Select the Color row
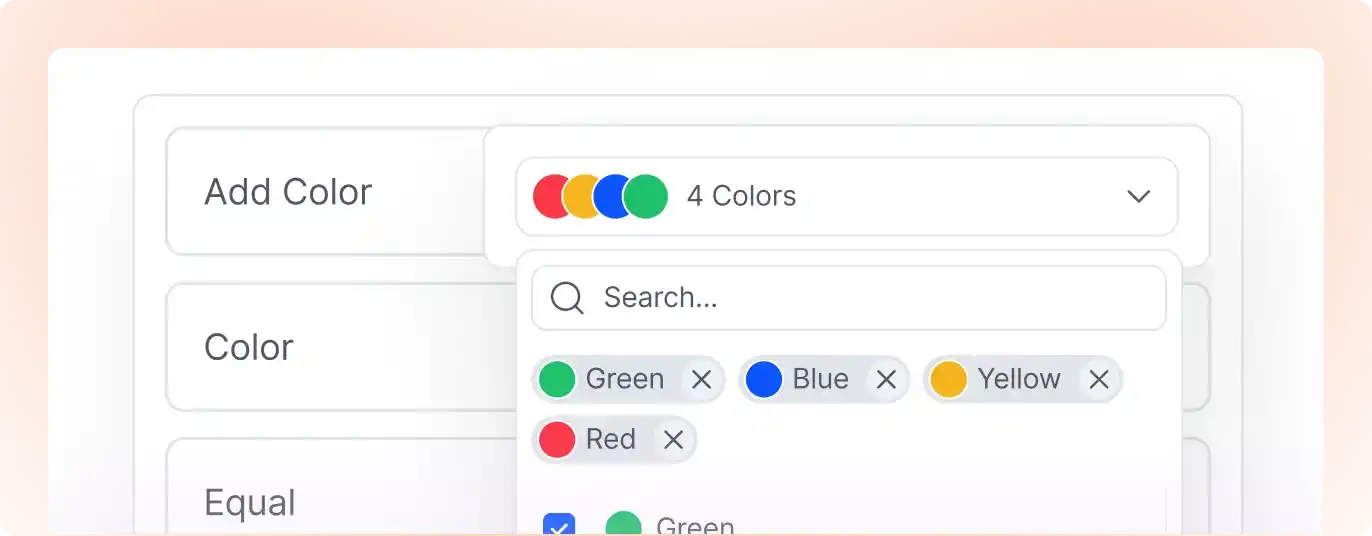This screenshot has width=1372, height=536. click(249, 347)
